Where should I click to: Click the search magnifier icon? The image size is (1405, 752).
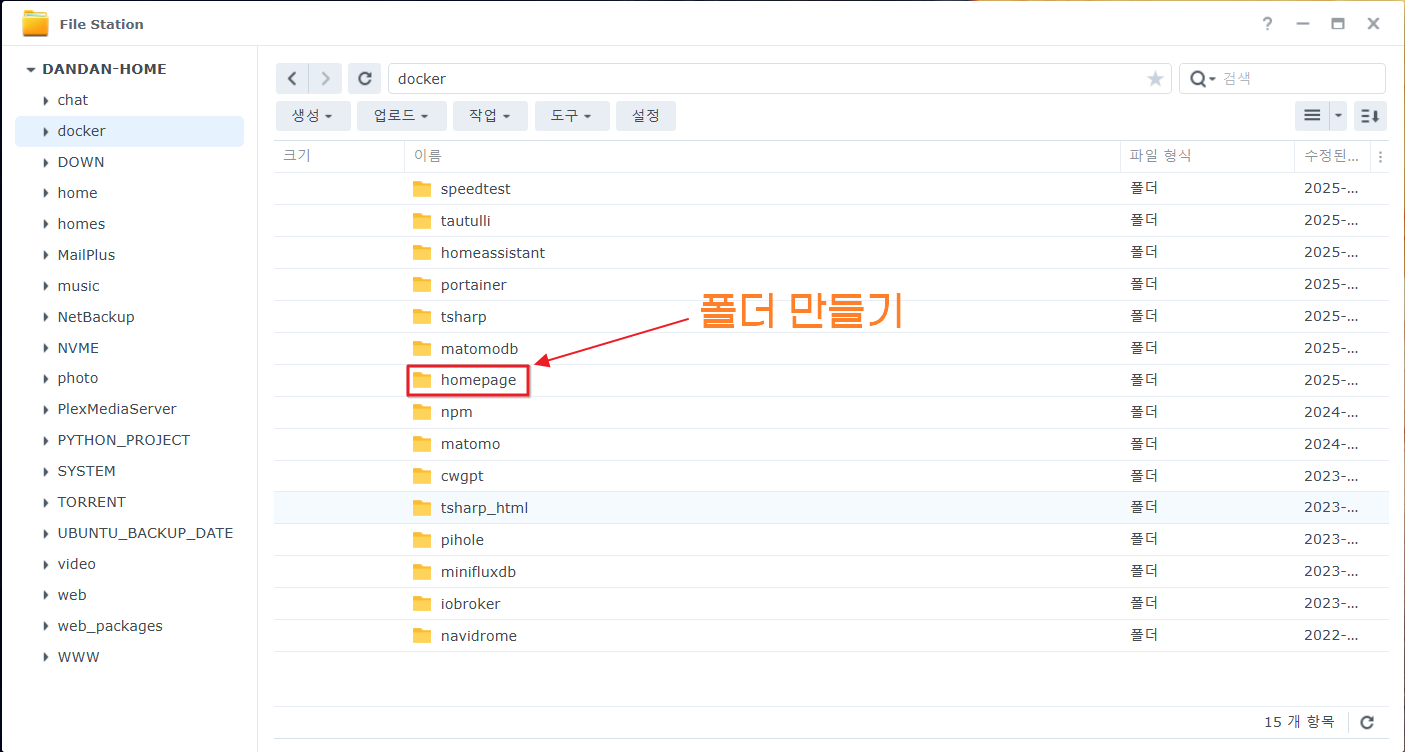pyautogui.click(x=1198, y=79)
